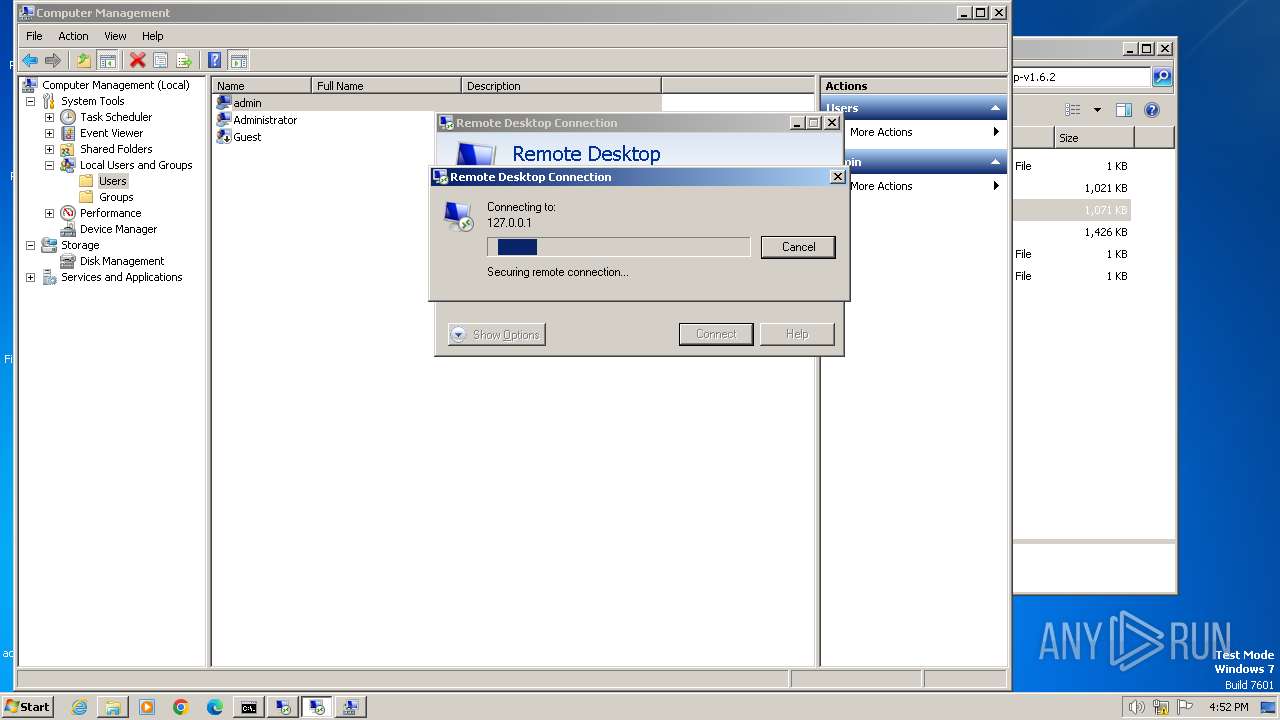Click the Windows Start button
1280x720 pixels.
pos(28,707)
